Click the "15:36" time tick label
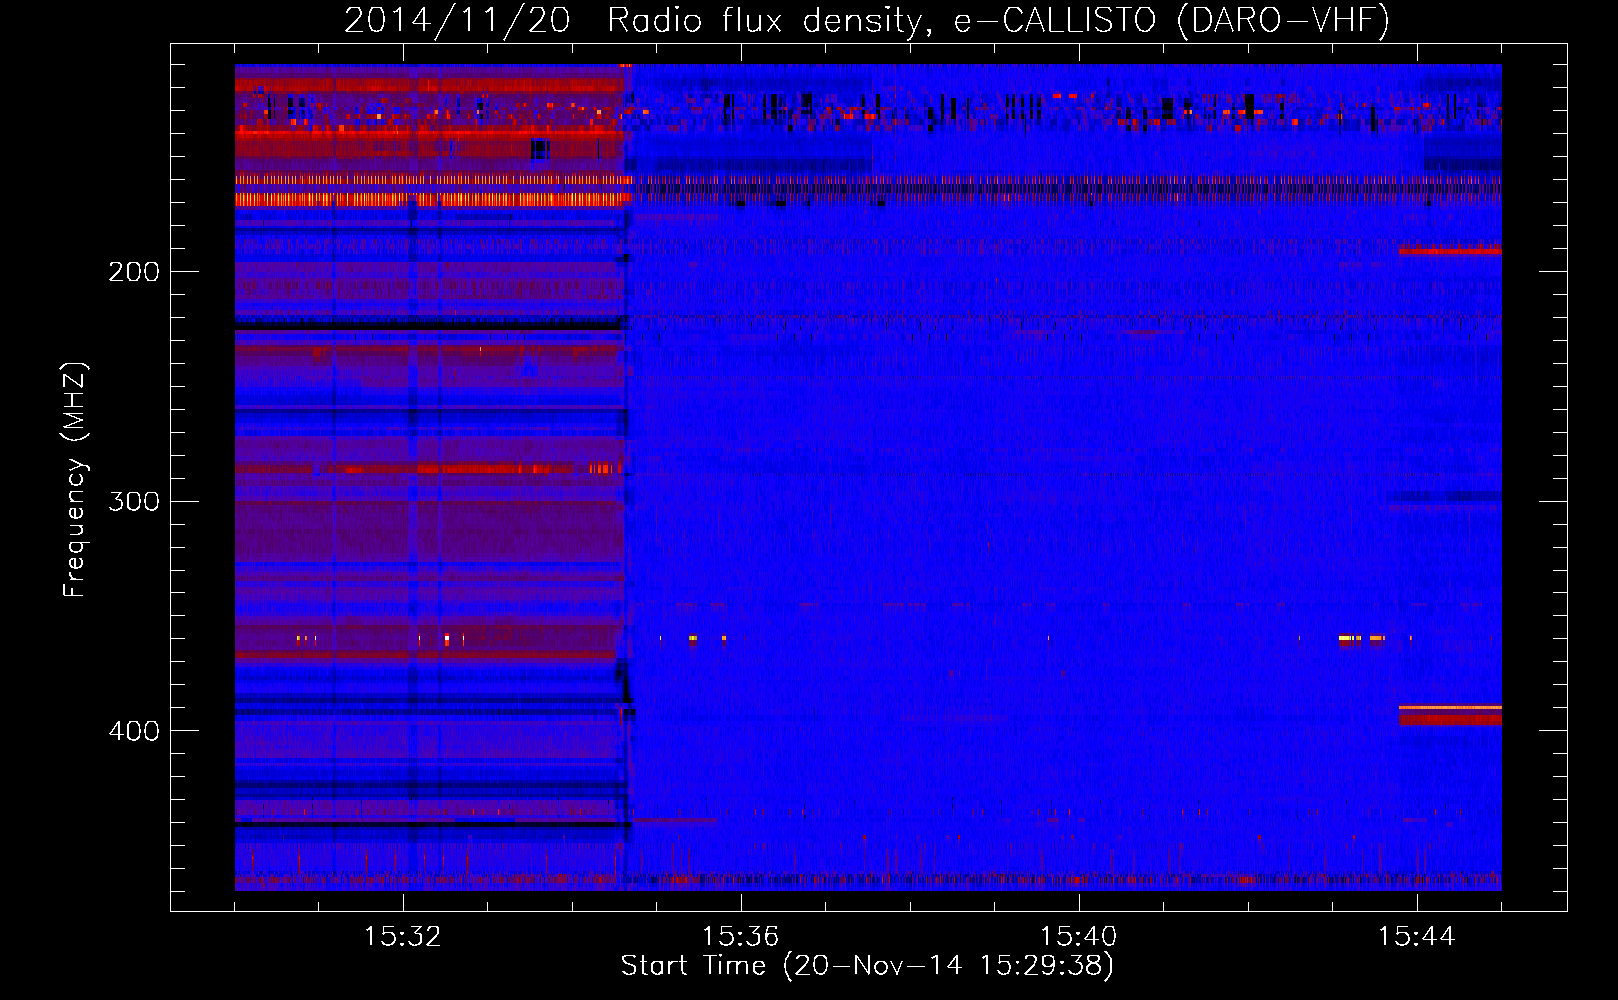 click(x=741, y=936)
